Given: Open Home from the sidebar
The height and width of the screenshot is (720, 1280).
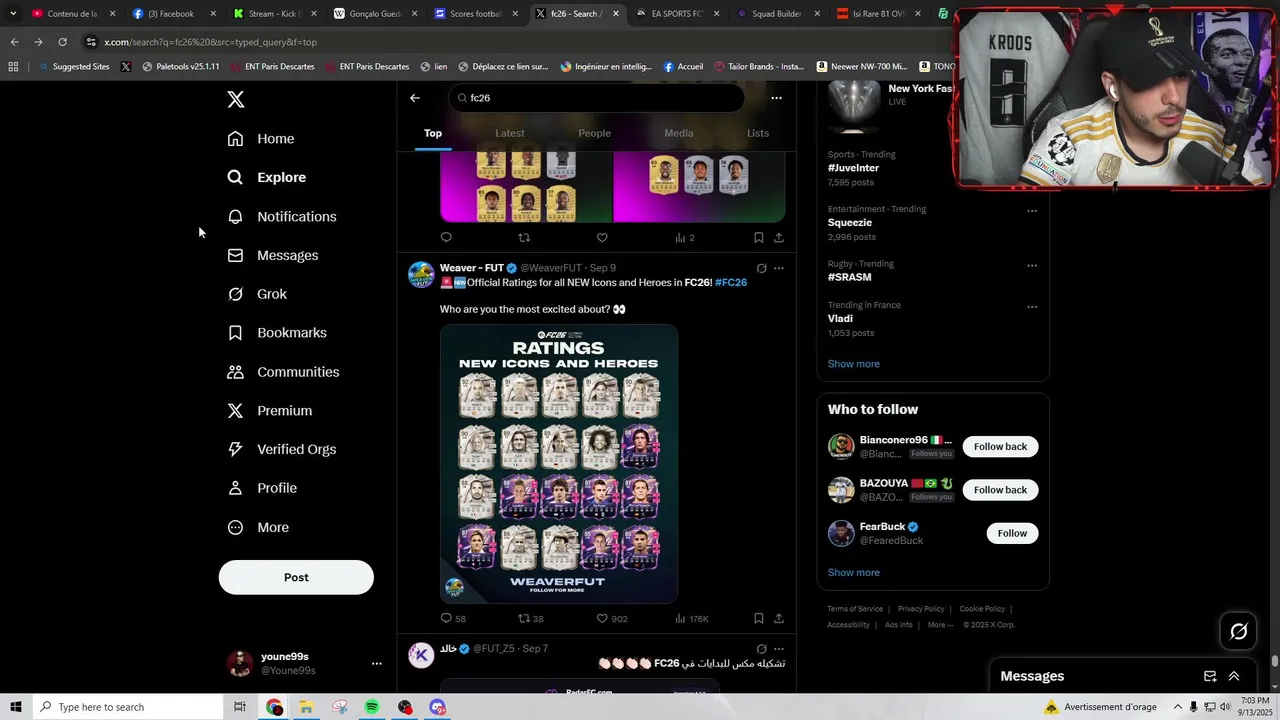Looking at the screenshot, I should (x=261, y=139).
